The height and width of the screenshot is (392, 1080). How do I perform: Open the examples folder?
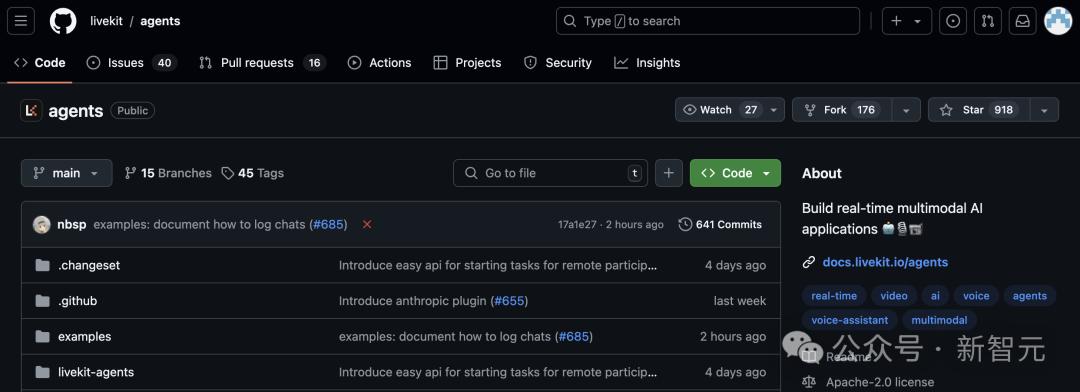84,336
